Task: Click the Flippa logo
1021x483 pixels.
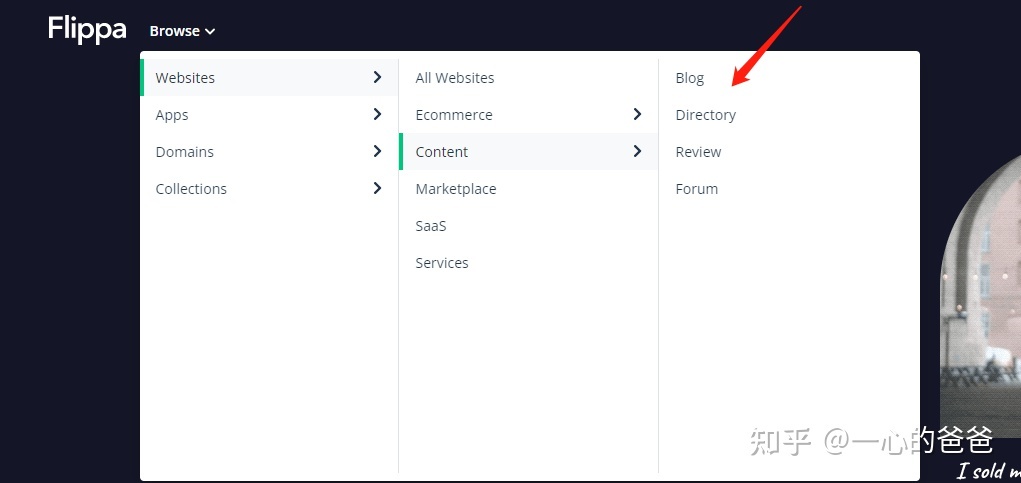Action: pos(87,30)
